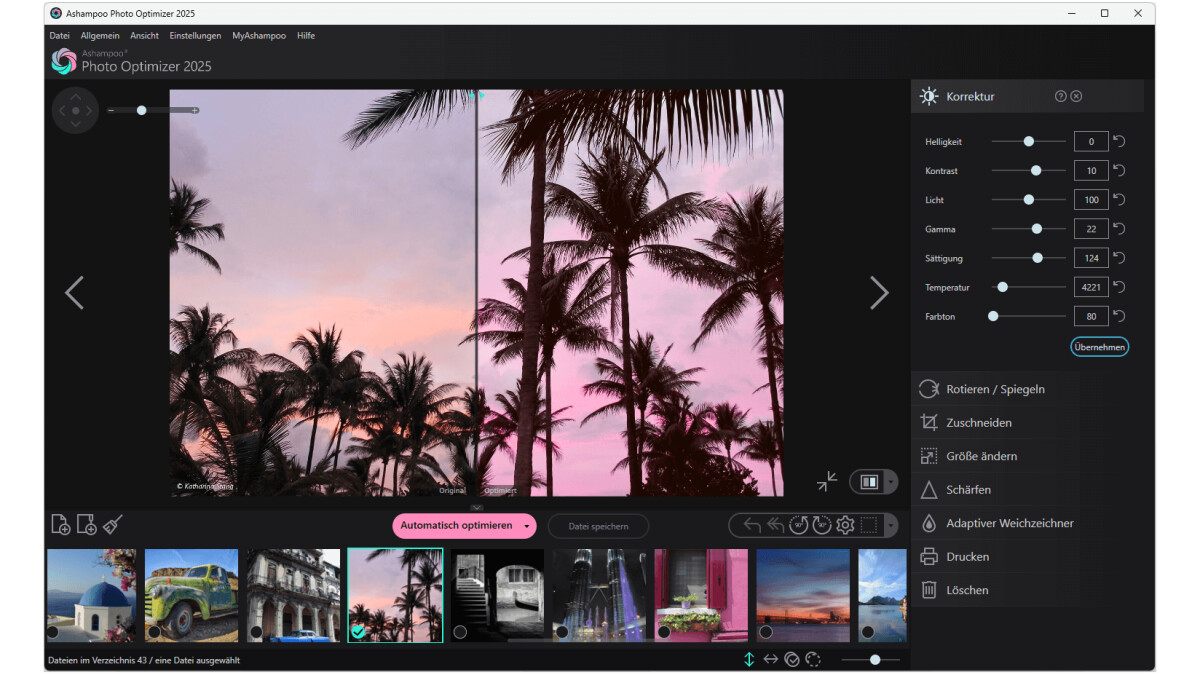Go to the previous image arrow
This screenshot has width=1200, height=675.
(74, 293)
